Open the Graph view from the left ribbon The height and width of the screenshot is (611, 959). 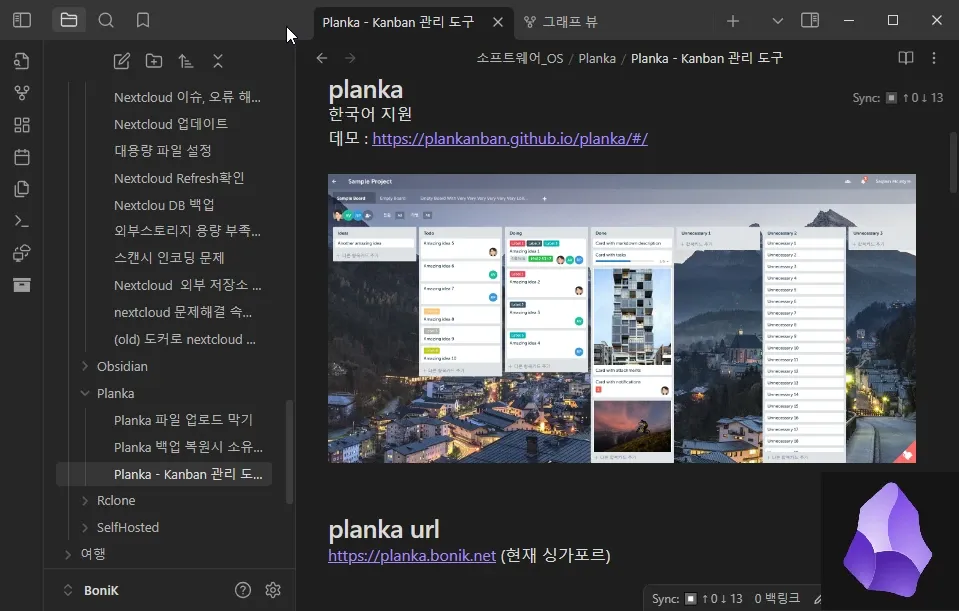(22, 93)
